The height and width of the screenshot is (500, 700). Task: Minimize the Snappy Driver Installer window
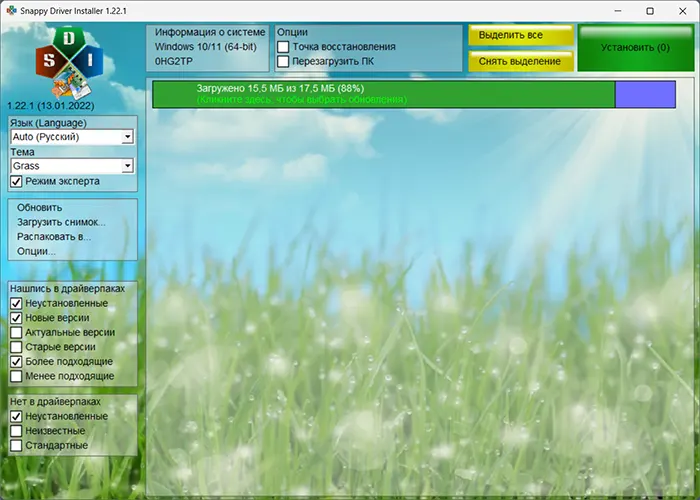pos(618,11)
